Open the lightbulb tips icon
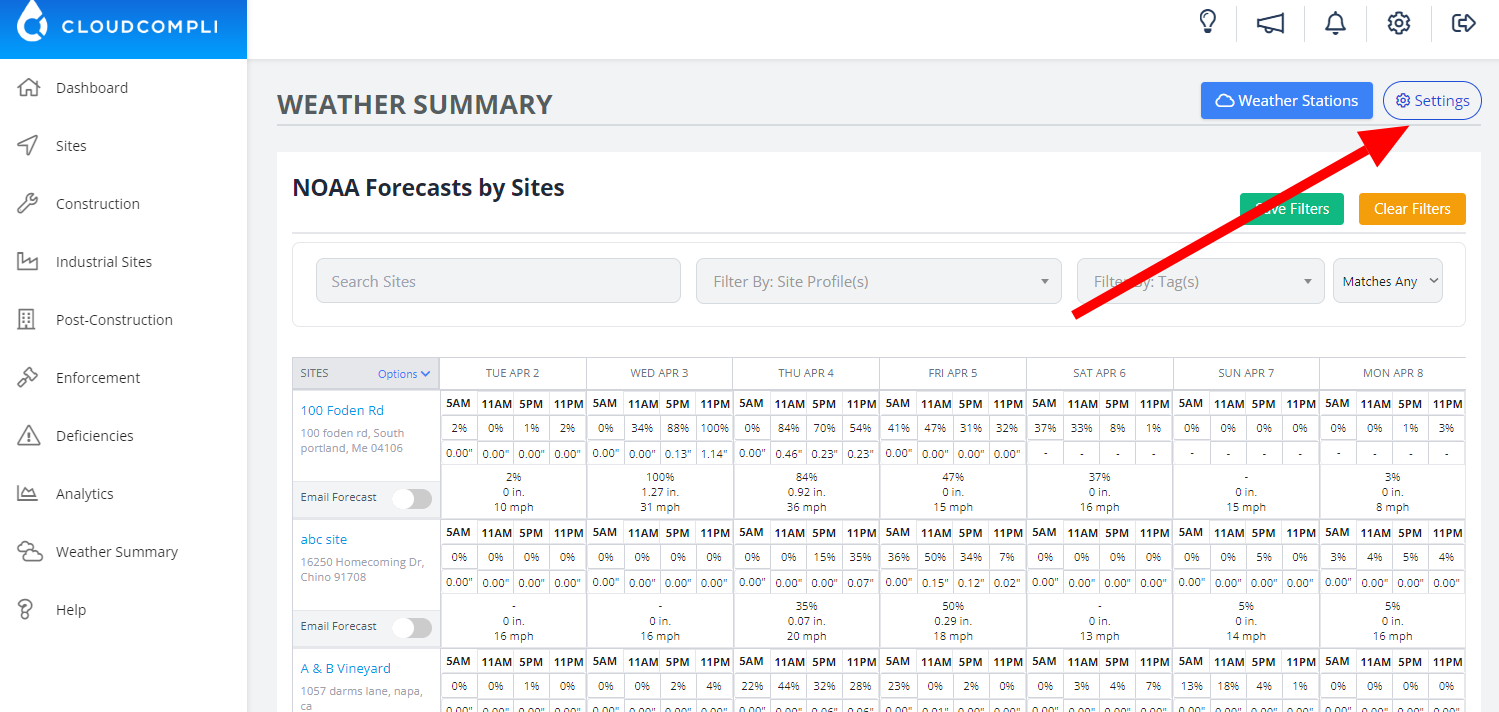This screenshot has width=1499, height=712. coord(1208,22)
